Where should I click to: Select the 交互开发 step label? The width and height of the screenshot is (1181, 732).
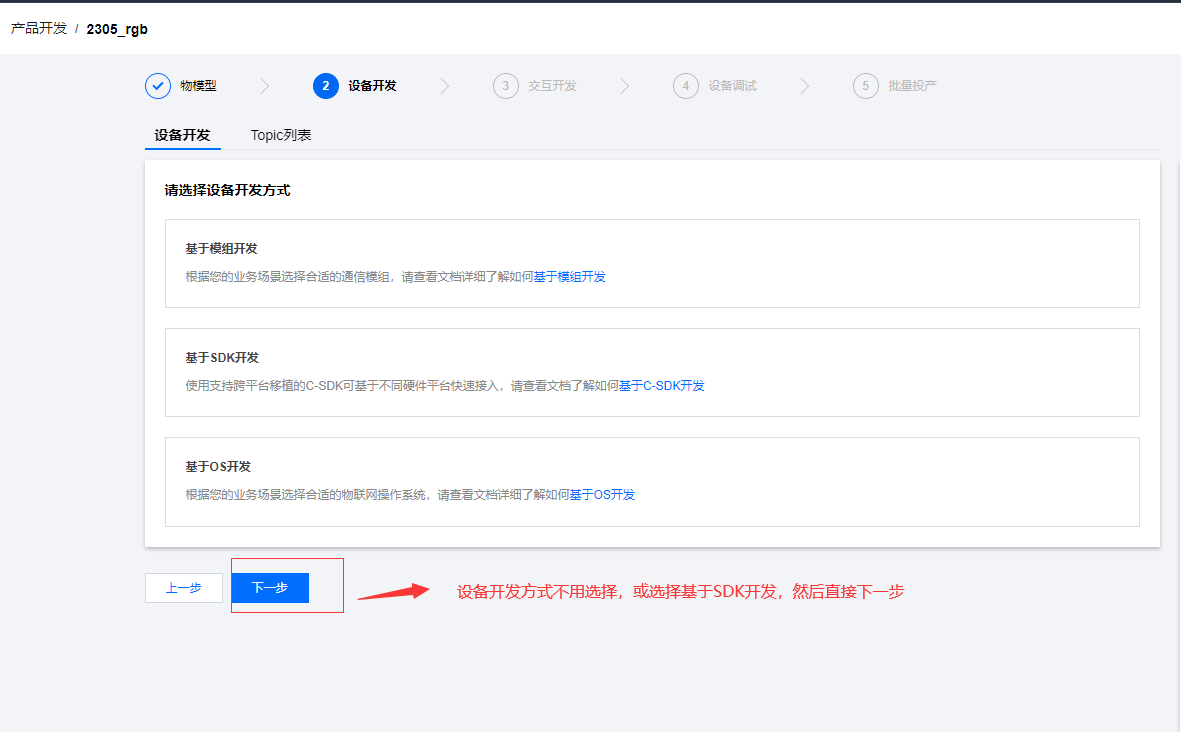pos(552,86)
